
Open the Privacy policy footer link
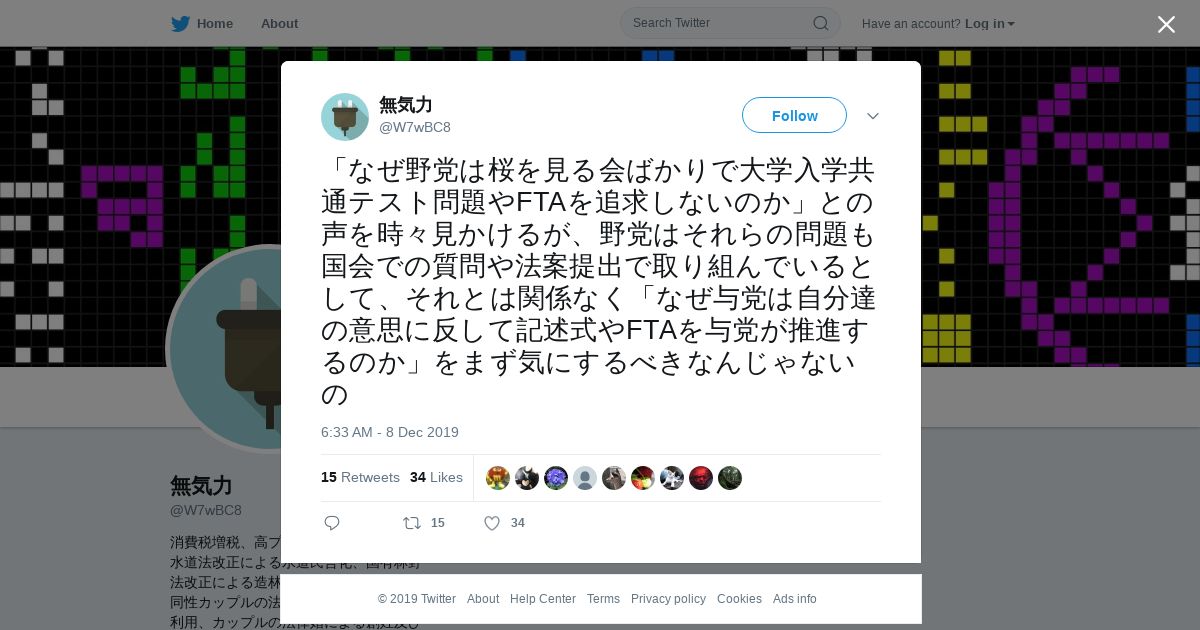coord(668,599)
